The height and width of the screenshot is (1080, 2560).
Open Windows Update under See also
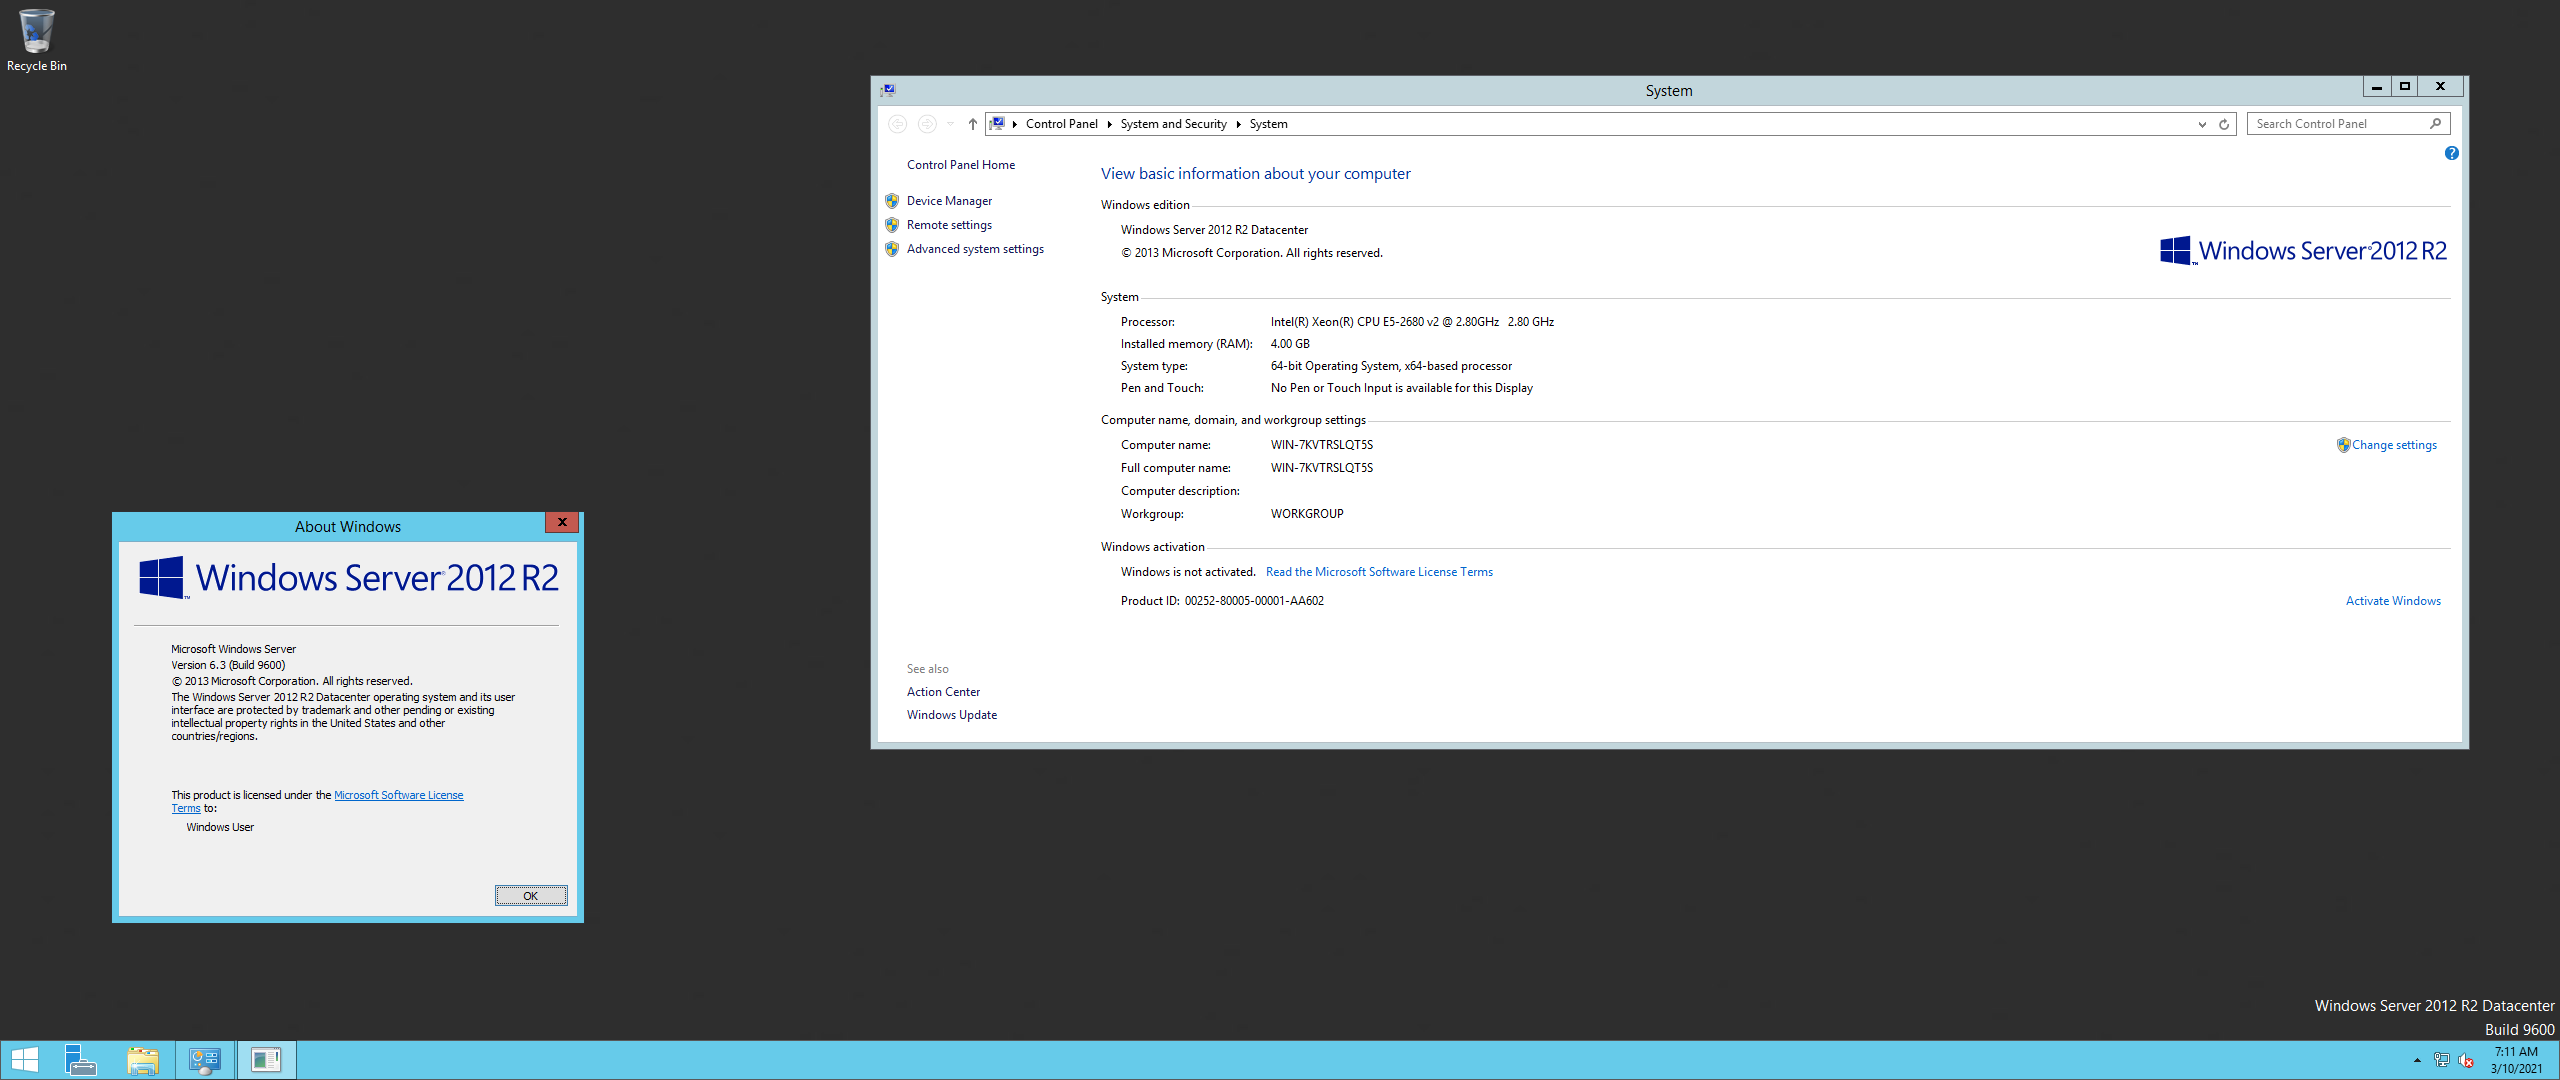[951, 715]
